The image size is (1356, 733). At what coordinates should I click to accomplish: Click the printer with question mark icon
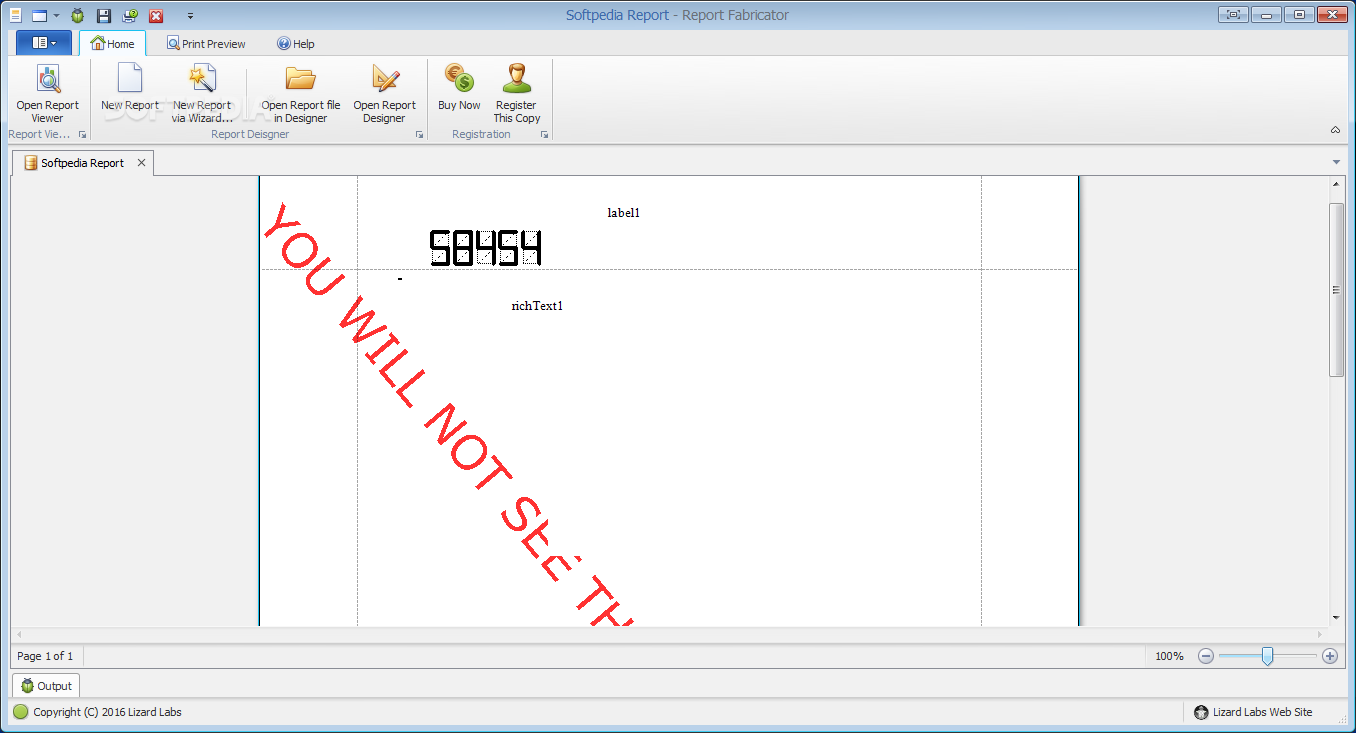tap(130, 16)
